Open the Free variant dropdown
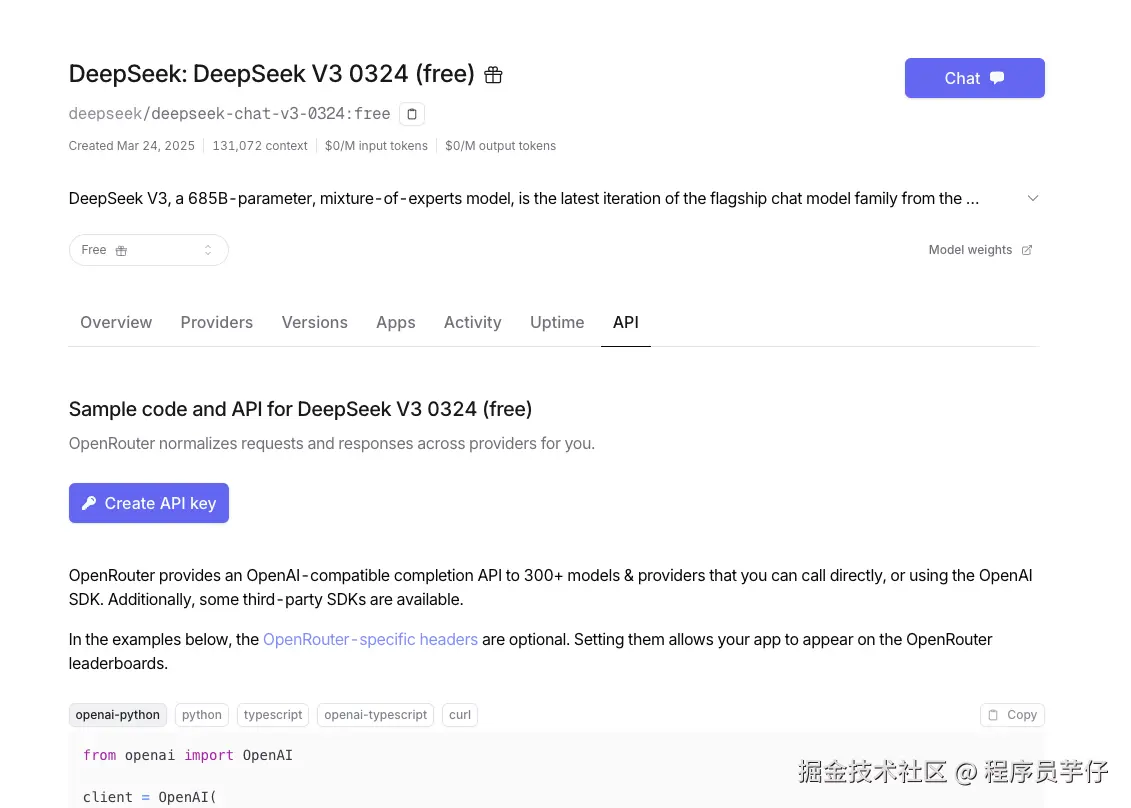The width and height of the screenshot is (1131, 808). click(x=149, y=250)
